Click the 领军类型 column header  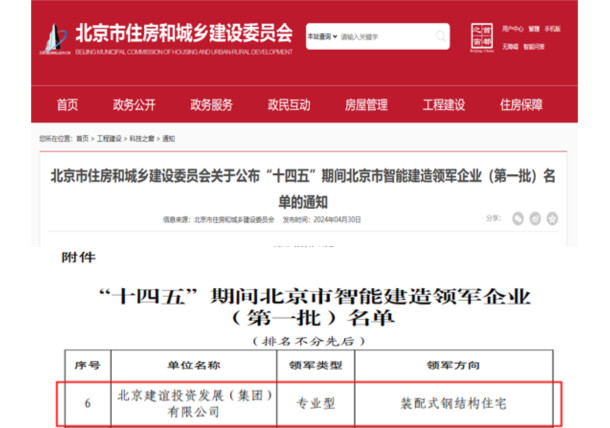pyautogui.click(x=316, y=365)
